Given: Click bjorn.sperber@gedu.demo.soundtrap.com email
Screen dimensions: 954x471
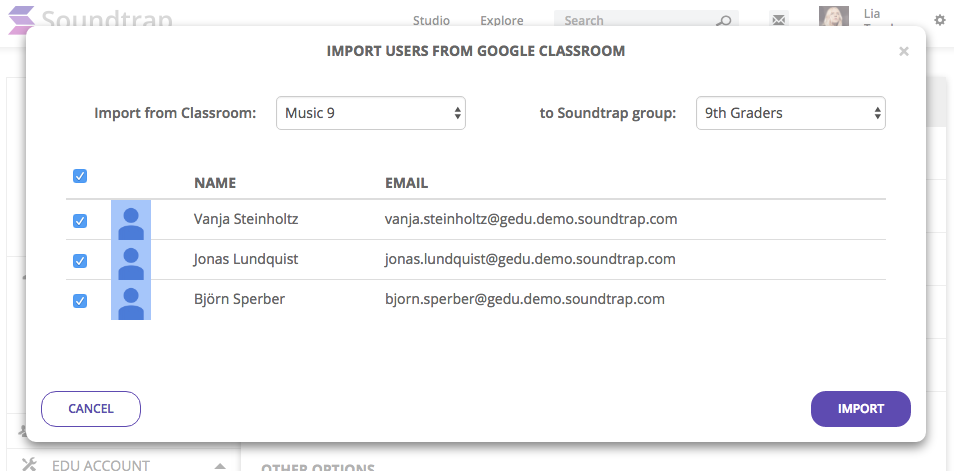Looking at the screenshot, I should click(x=524, y=299).
